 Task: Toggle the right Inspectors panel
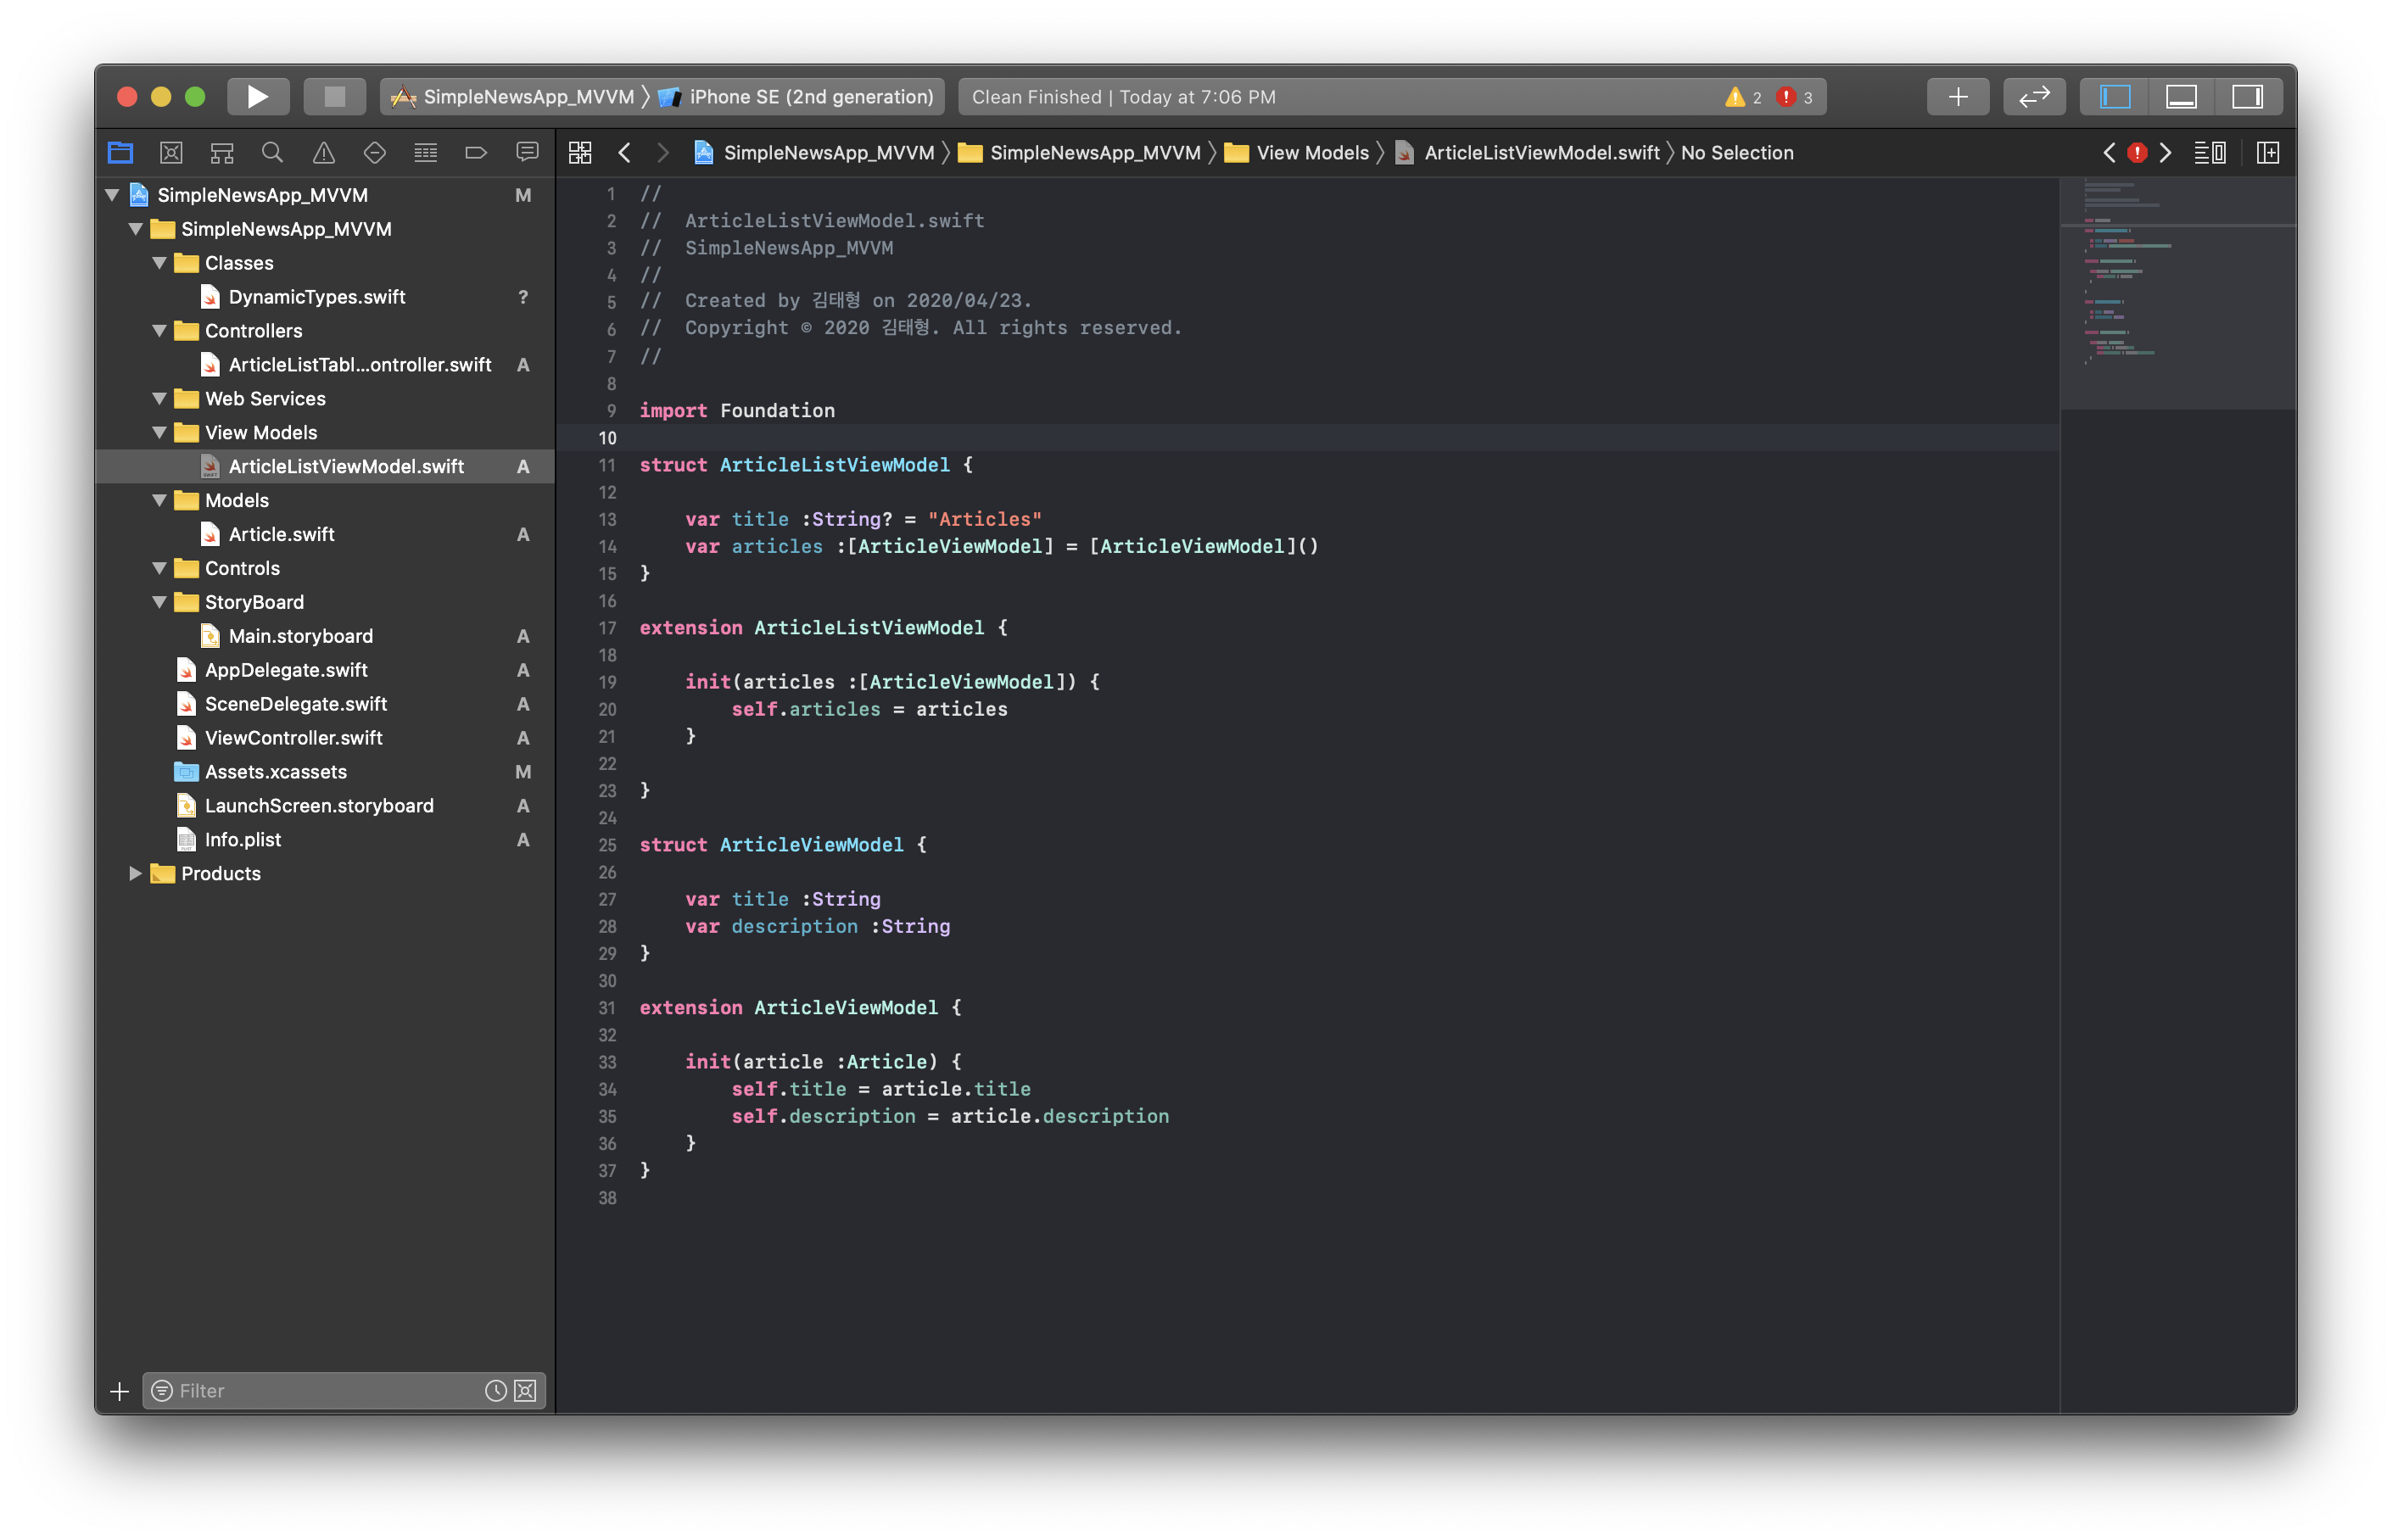point(2247,97)
